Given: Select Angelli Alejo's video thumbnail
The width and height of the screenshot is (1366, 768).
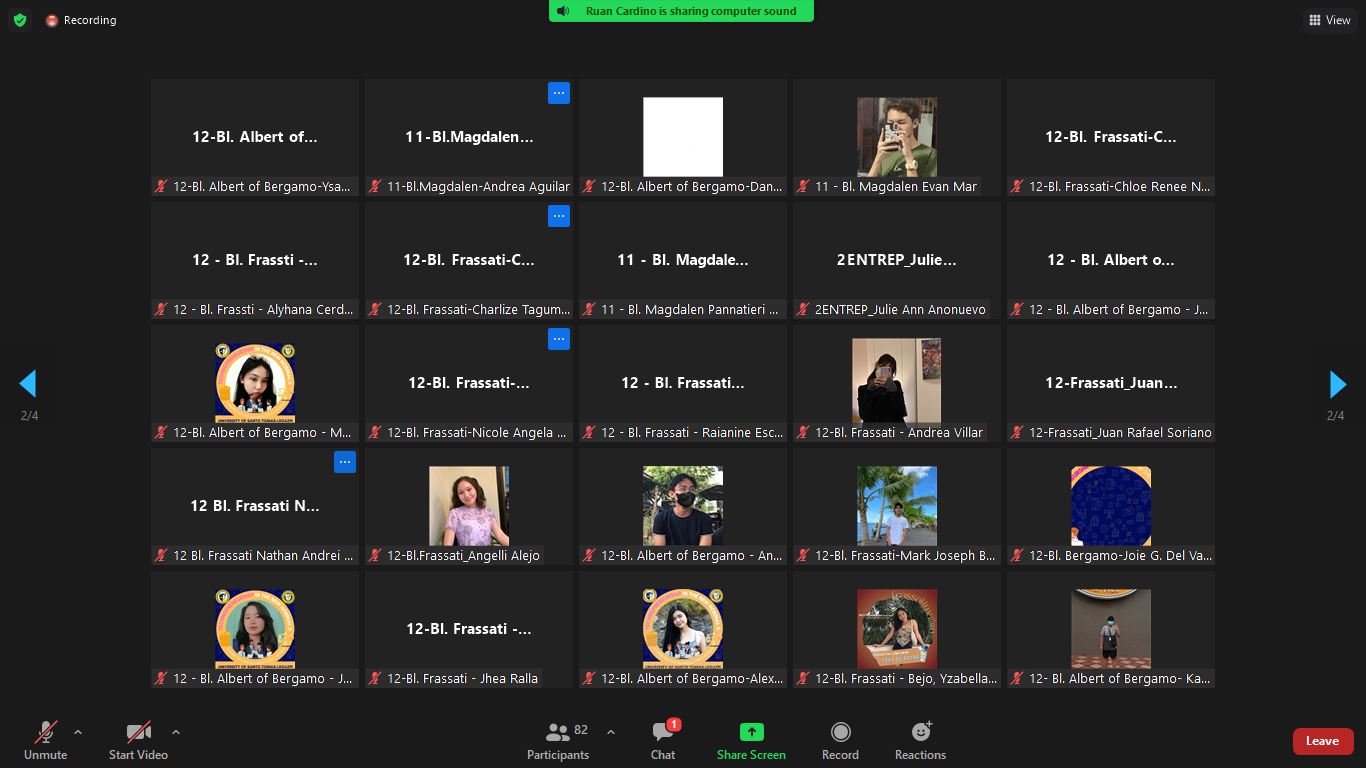Looking at the screenshot, I should [469, 506].
